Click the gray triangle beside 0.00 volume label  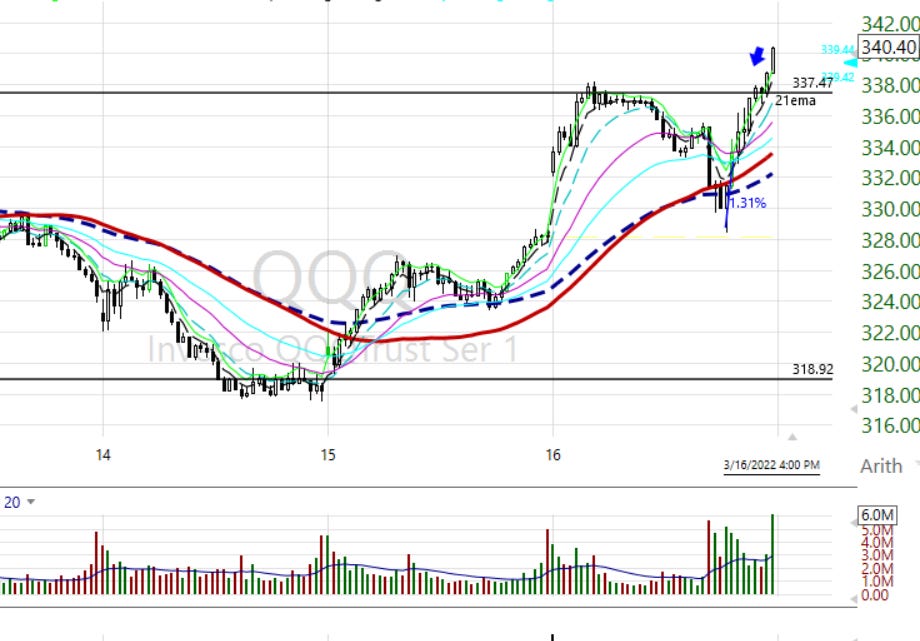[x=854, y=599]
